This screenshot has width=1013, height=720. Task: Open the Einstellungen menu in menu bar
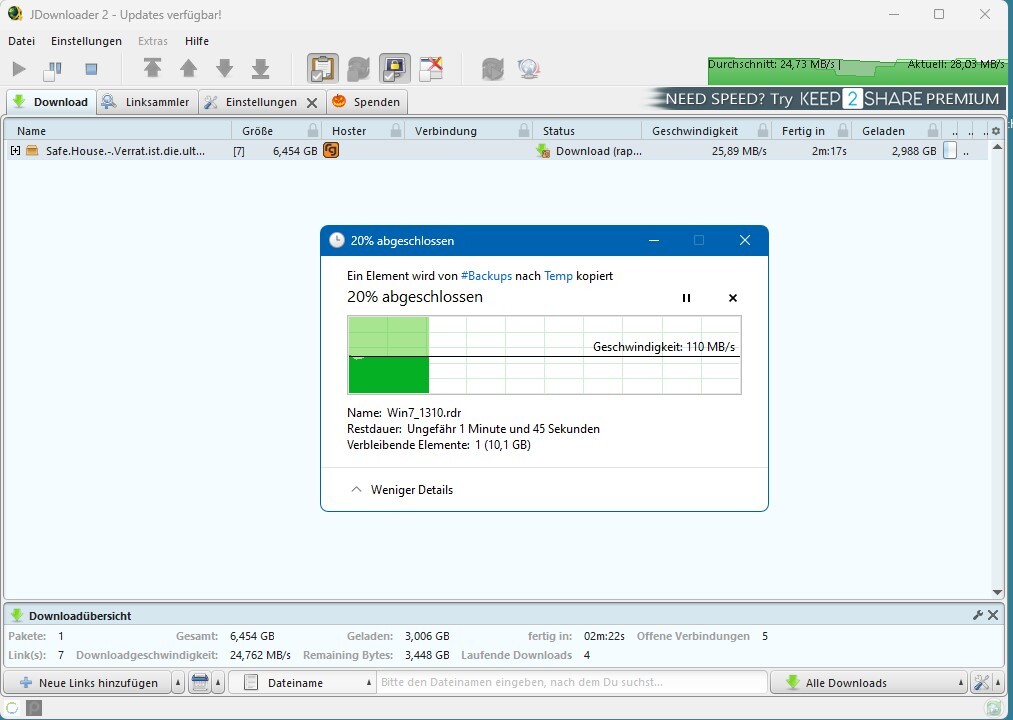pos(86,41)
